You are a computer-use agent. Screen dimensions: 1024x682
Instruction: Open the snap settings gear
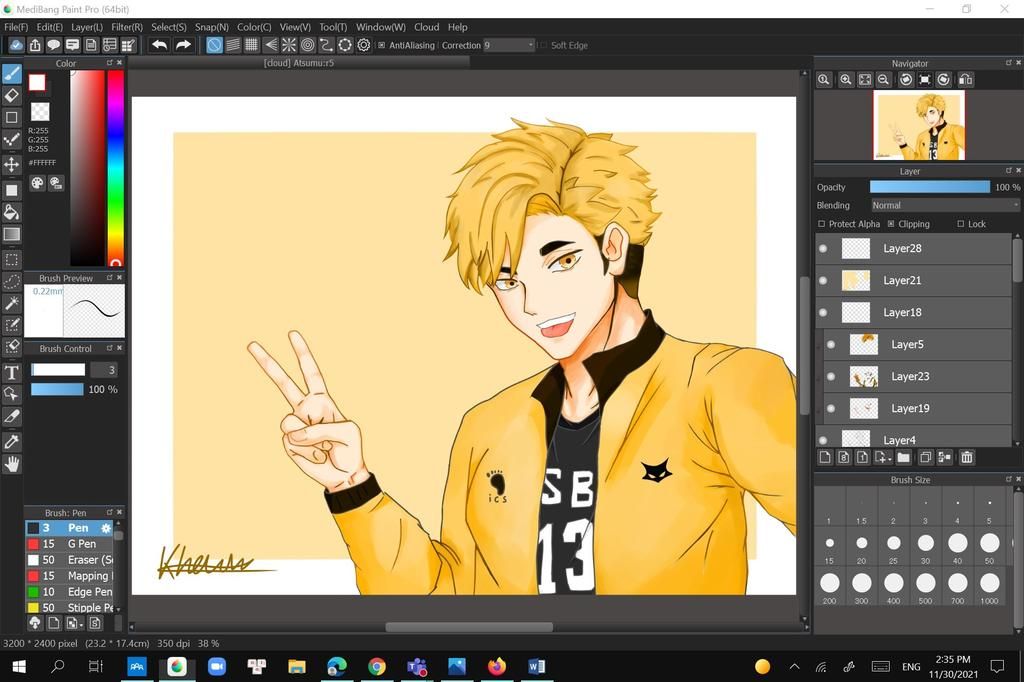coord(364,45)
